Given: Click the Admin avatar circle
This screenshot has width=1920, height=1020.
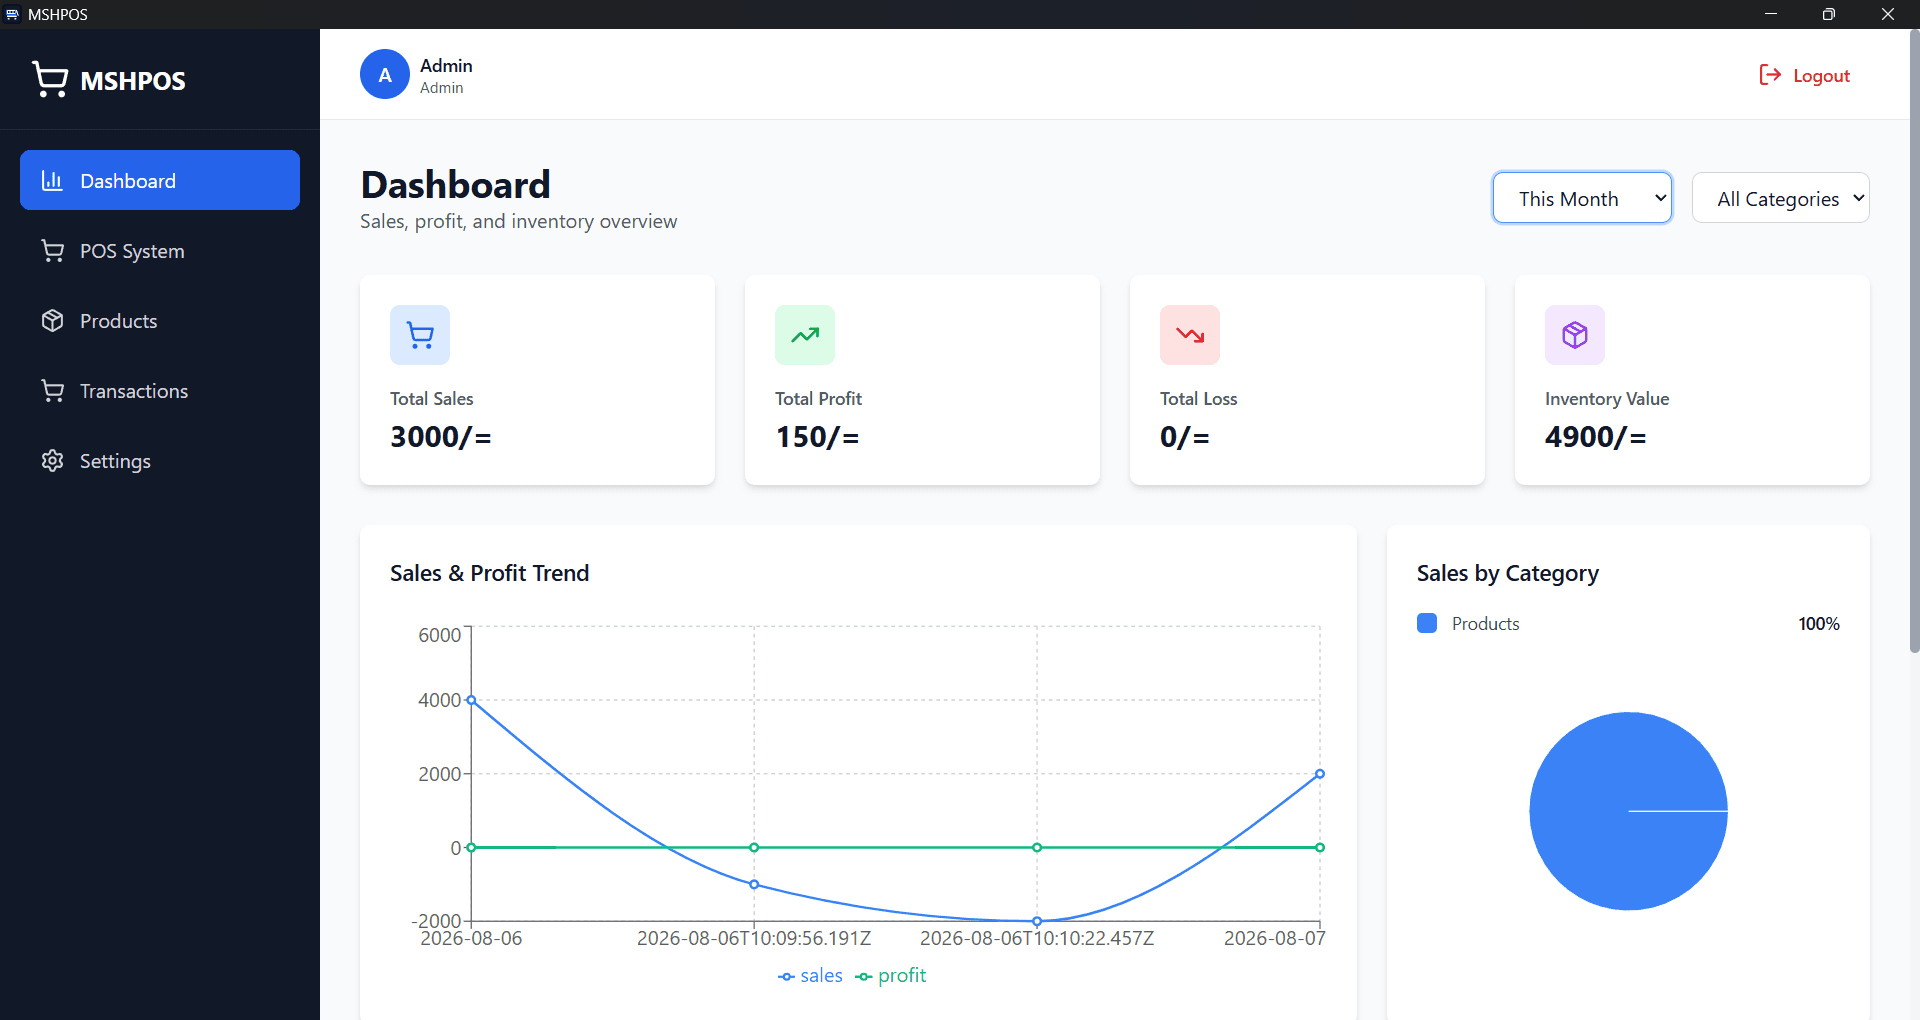Looking at the screenshot, I should coord(385,74).
